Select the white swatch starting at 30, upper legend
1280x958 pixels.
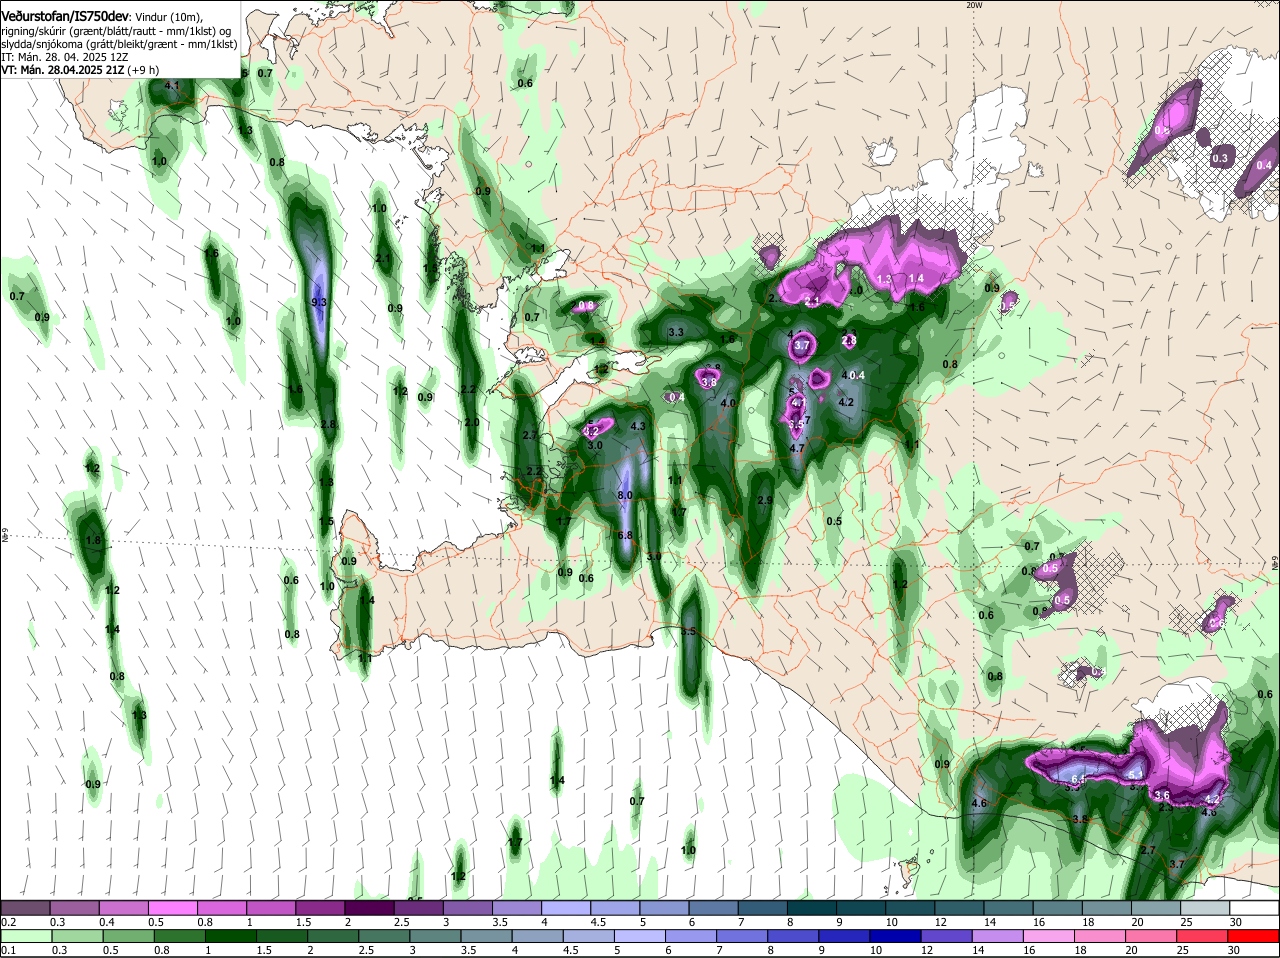tap(1253, 908)
